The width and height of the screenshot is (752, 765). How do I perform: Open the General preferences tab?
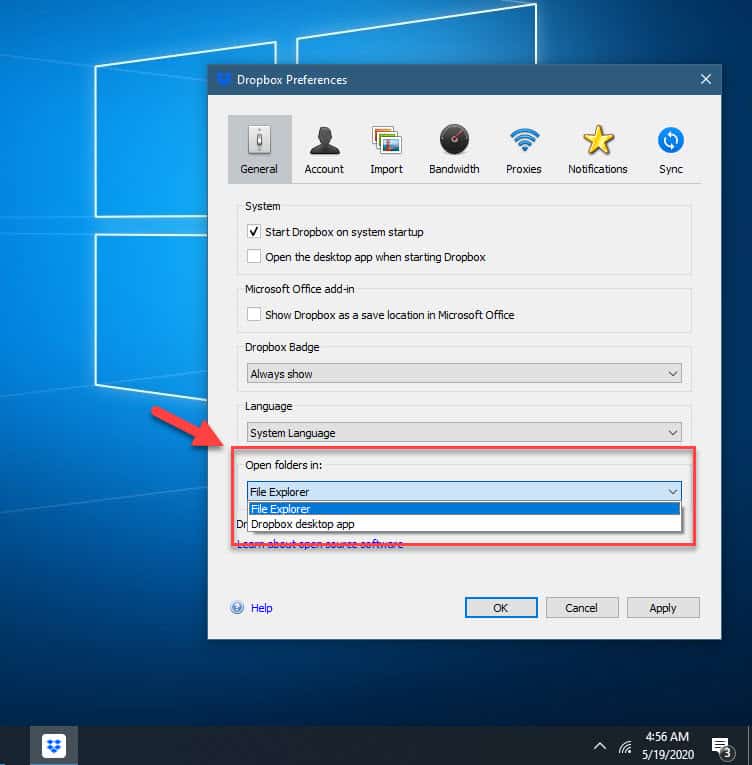pyautogui.click(x=259, y=149)
